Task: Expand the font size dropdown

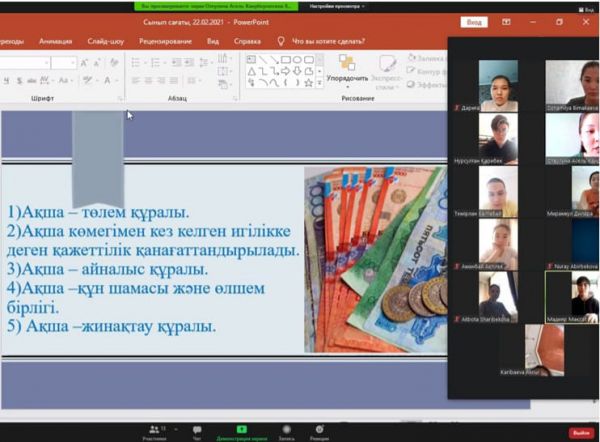Action: click(x=73, y=62)
